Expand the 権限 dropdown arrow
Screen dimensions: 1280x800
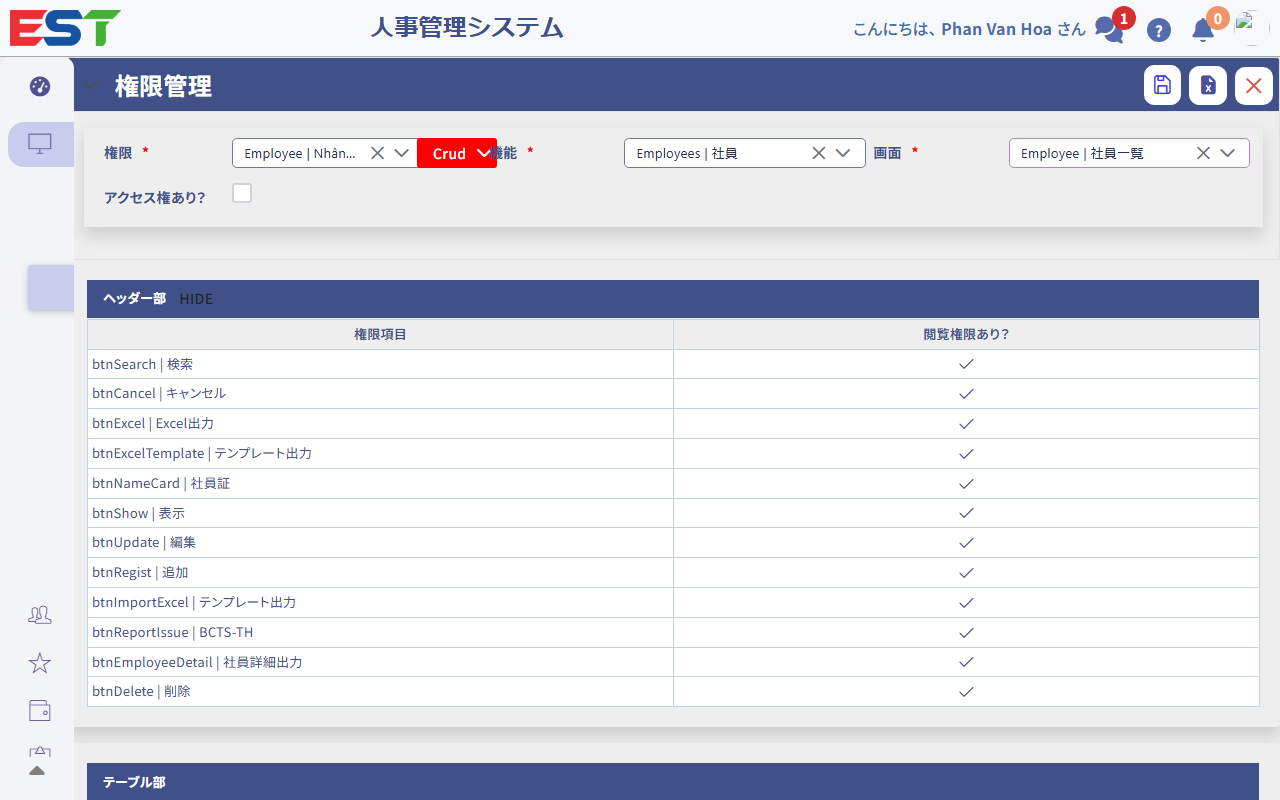pyautogui.click(x=402, y=153)
